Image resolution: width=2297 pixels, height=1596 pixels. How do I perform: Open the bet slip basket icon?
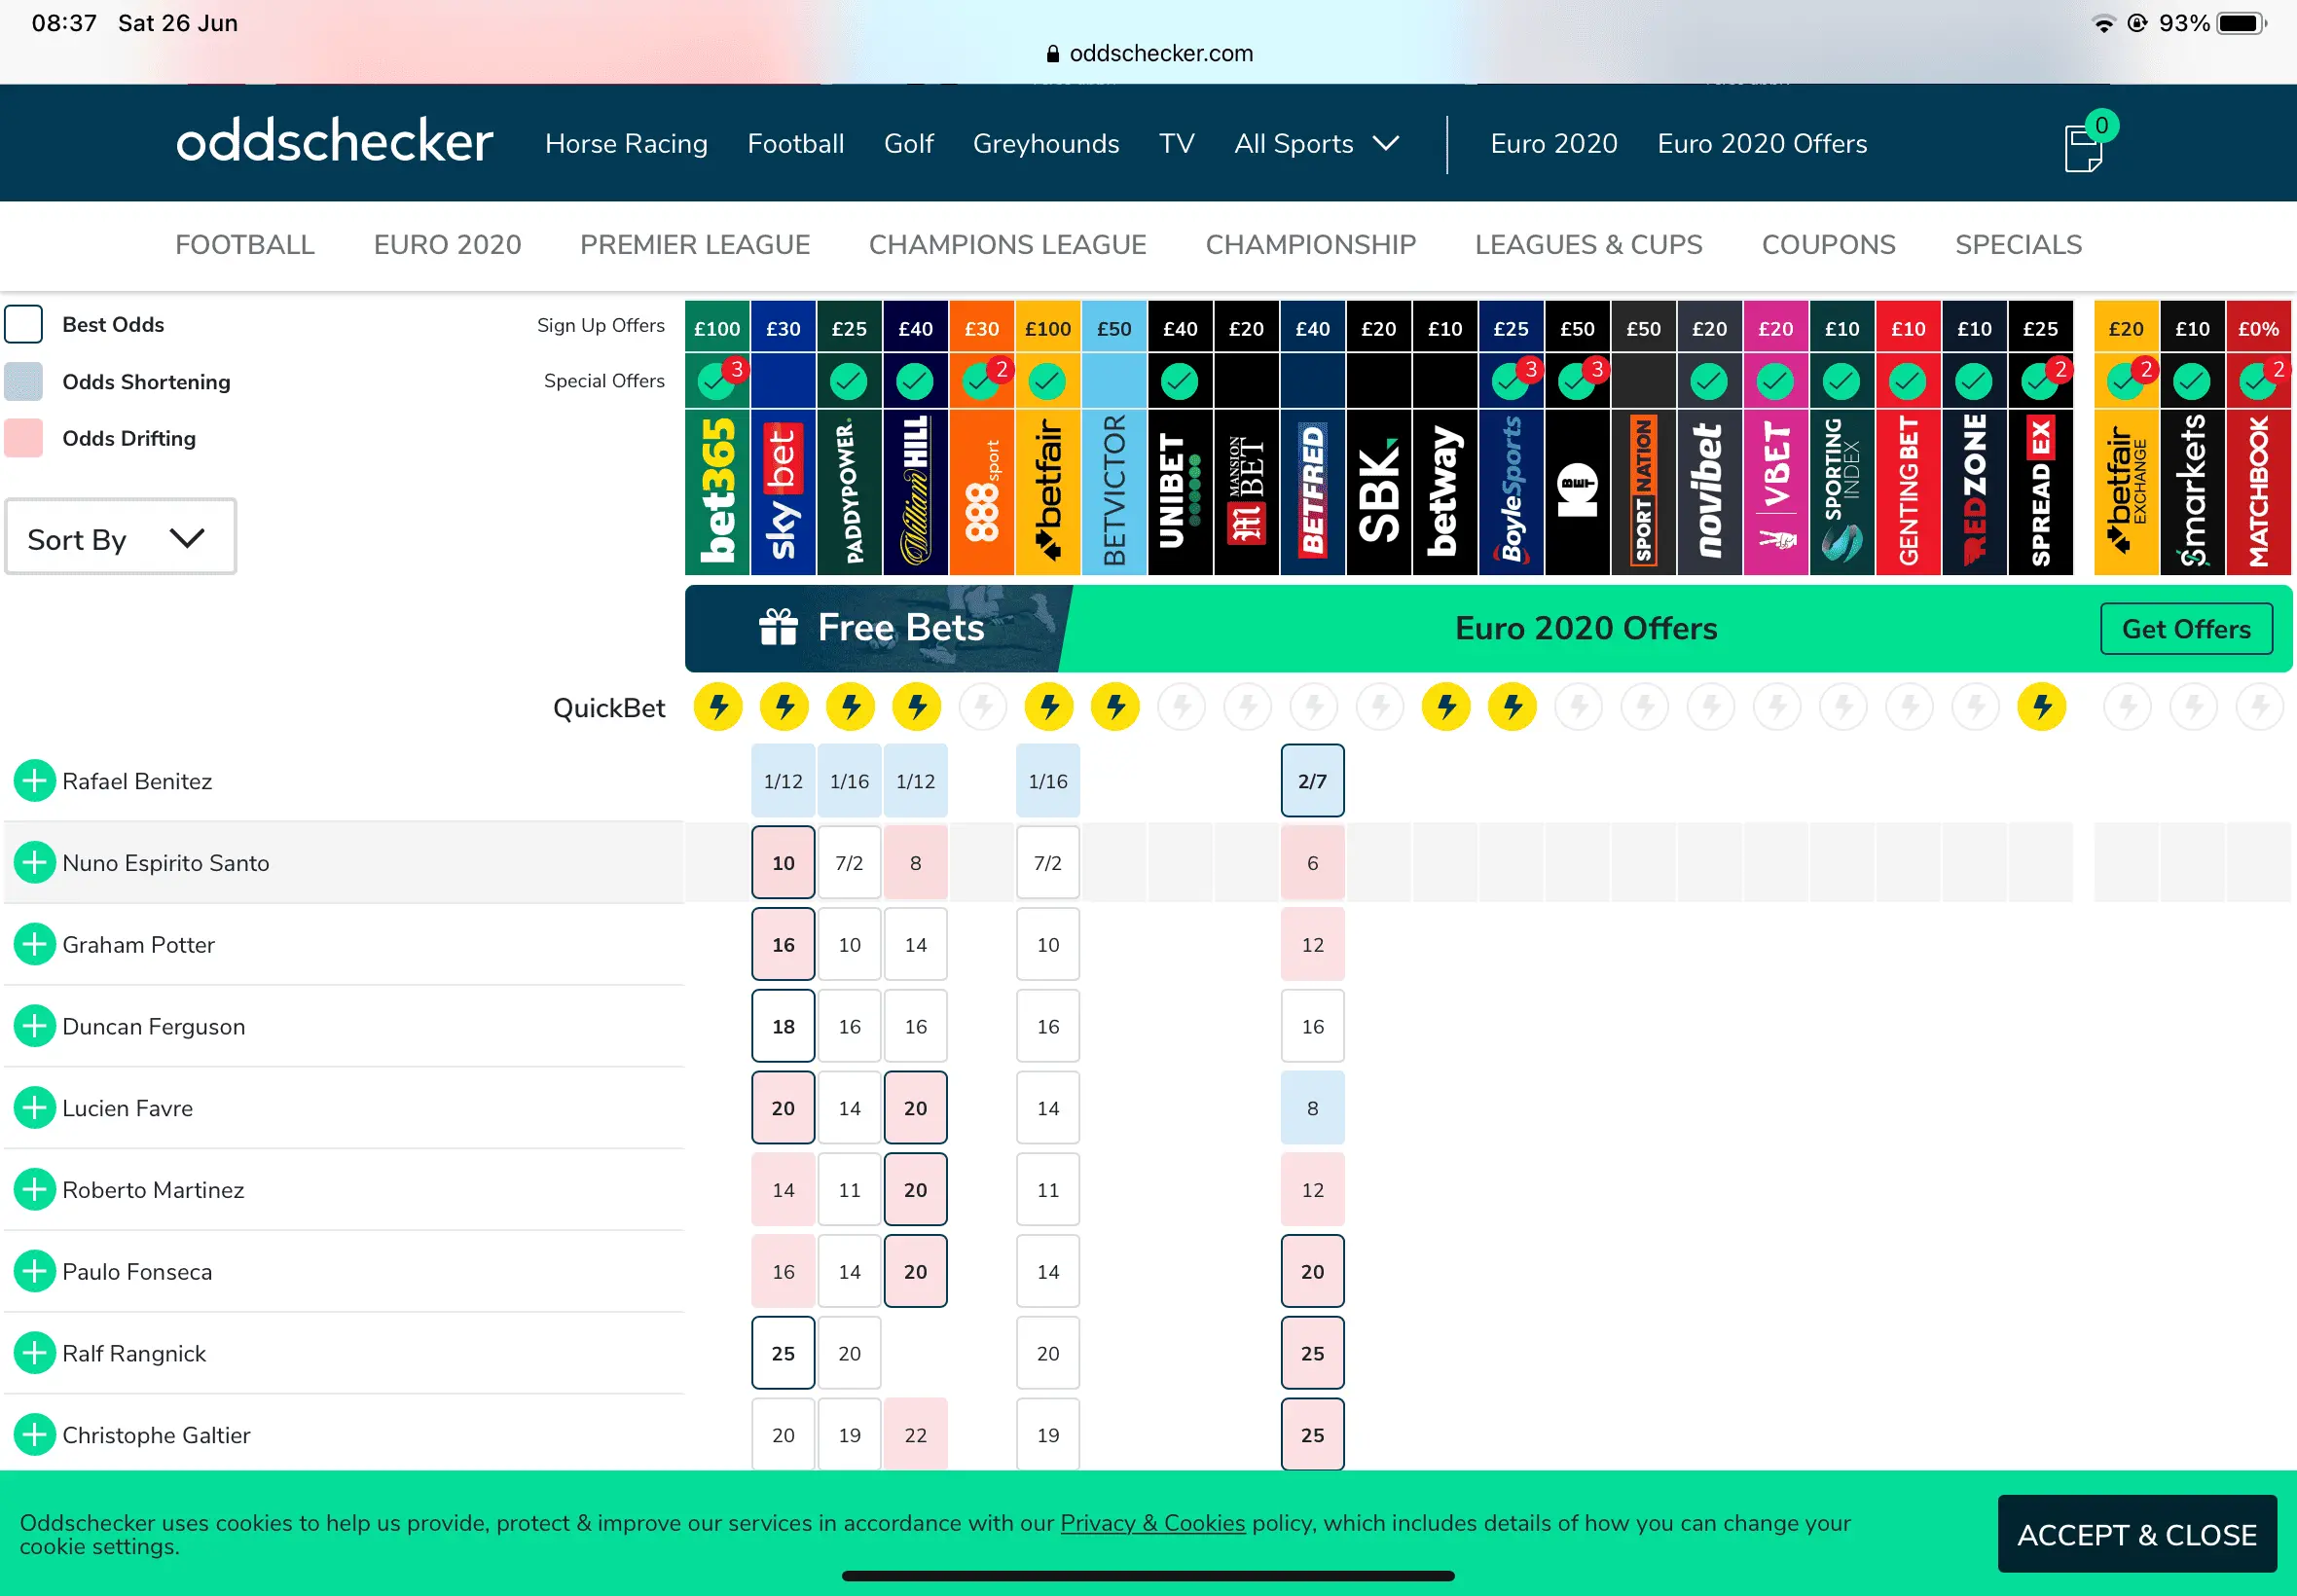2084,147
